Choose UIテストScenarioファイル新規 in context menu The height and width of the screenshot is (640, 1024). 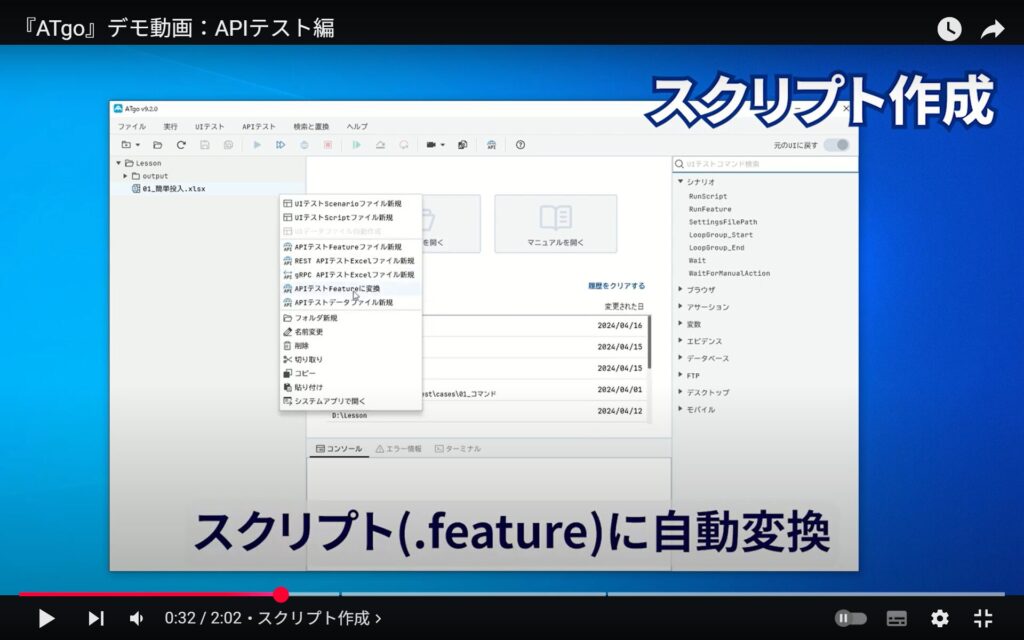(x=351, y=204)
